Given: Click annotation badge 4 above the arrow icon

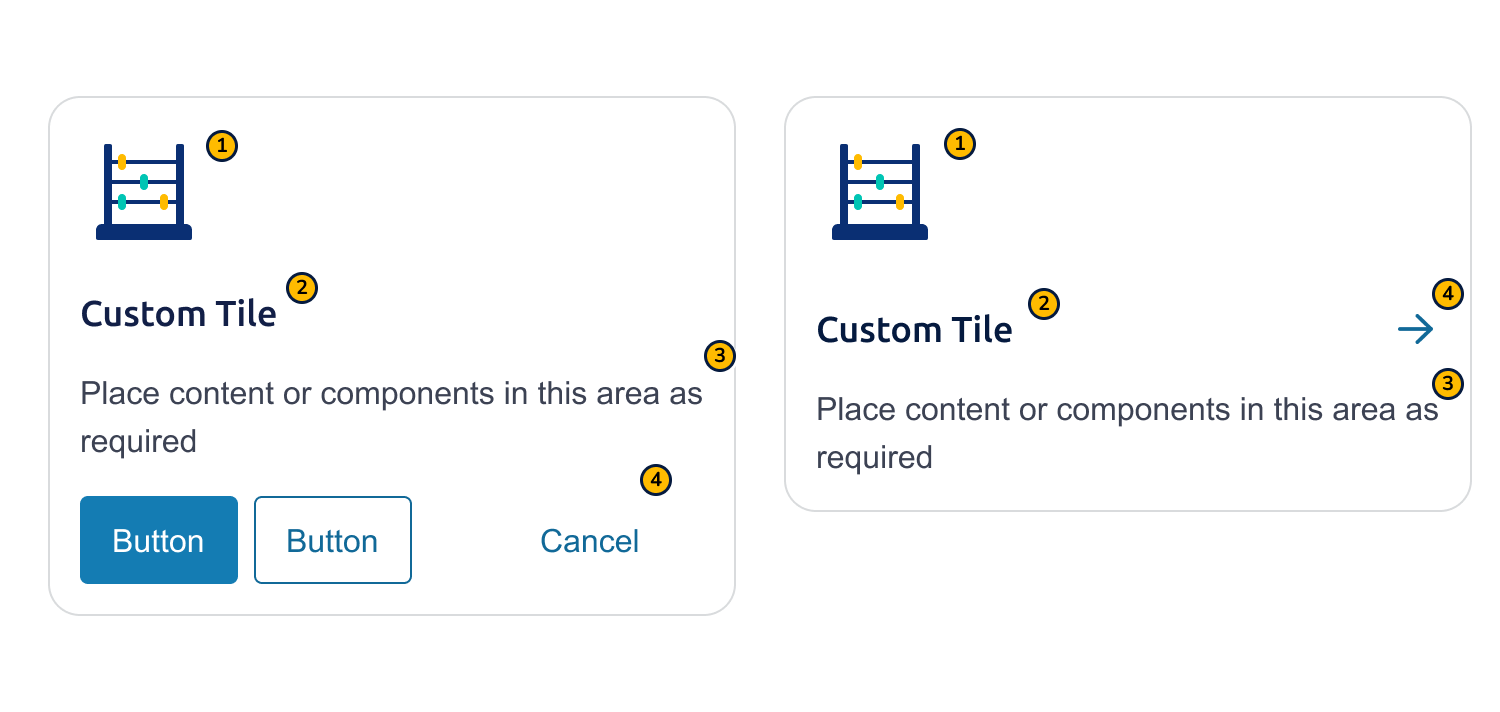Looking at the screenshot, I should [x=1448, y=294].
